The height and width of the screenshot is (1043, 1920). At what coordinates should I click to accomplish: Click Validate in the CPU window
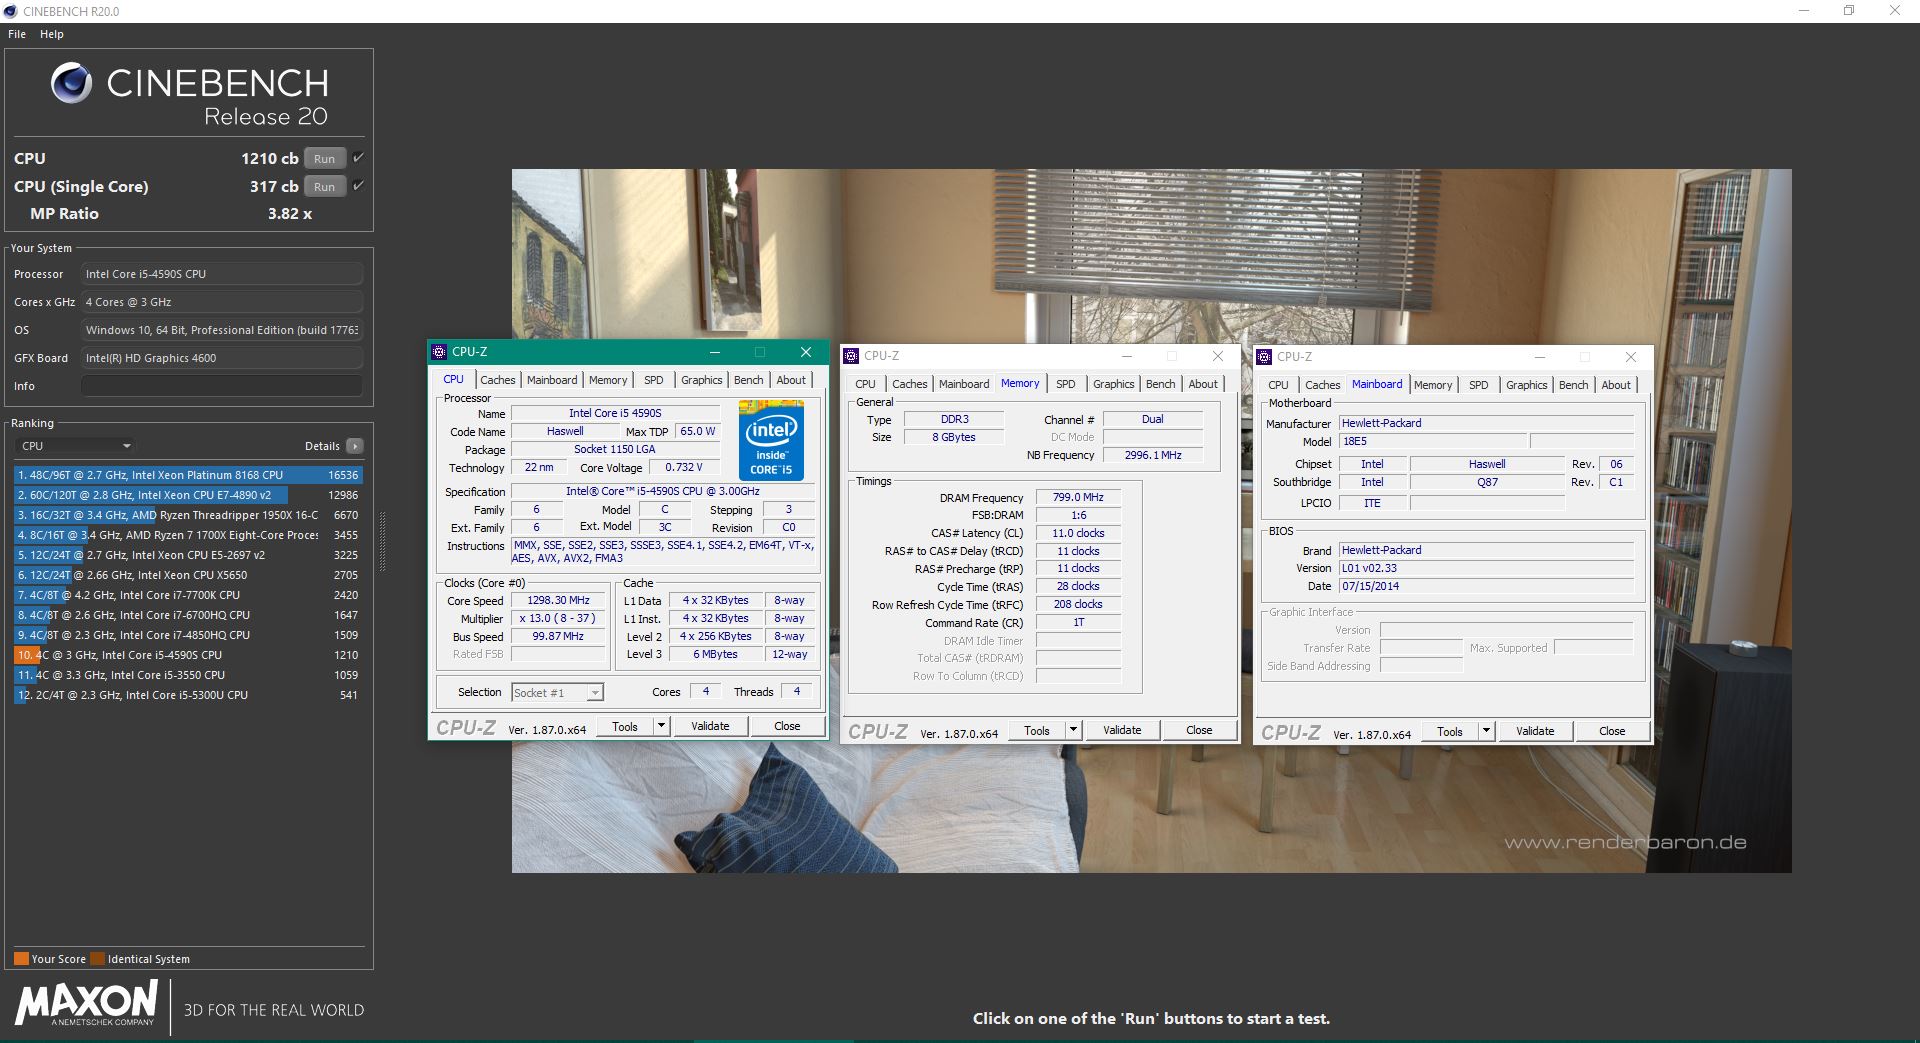pos(710,726)
